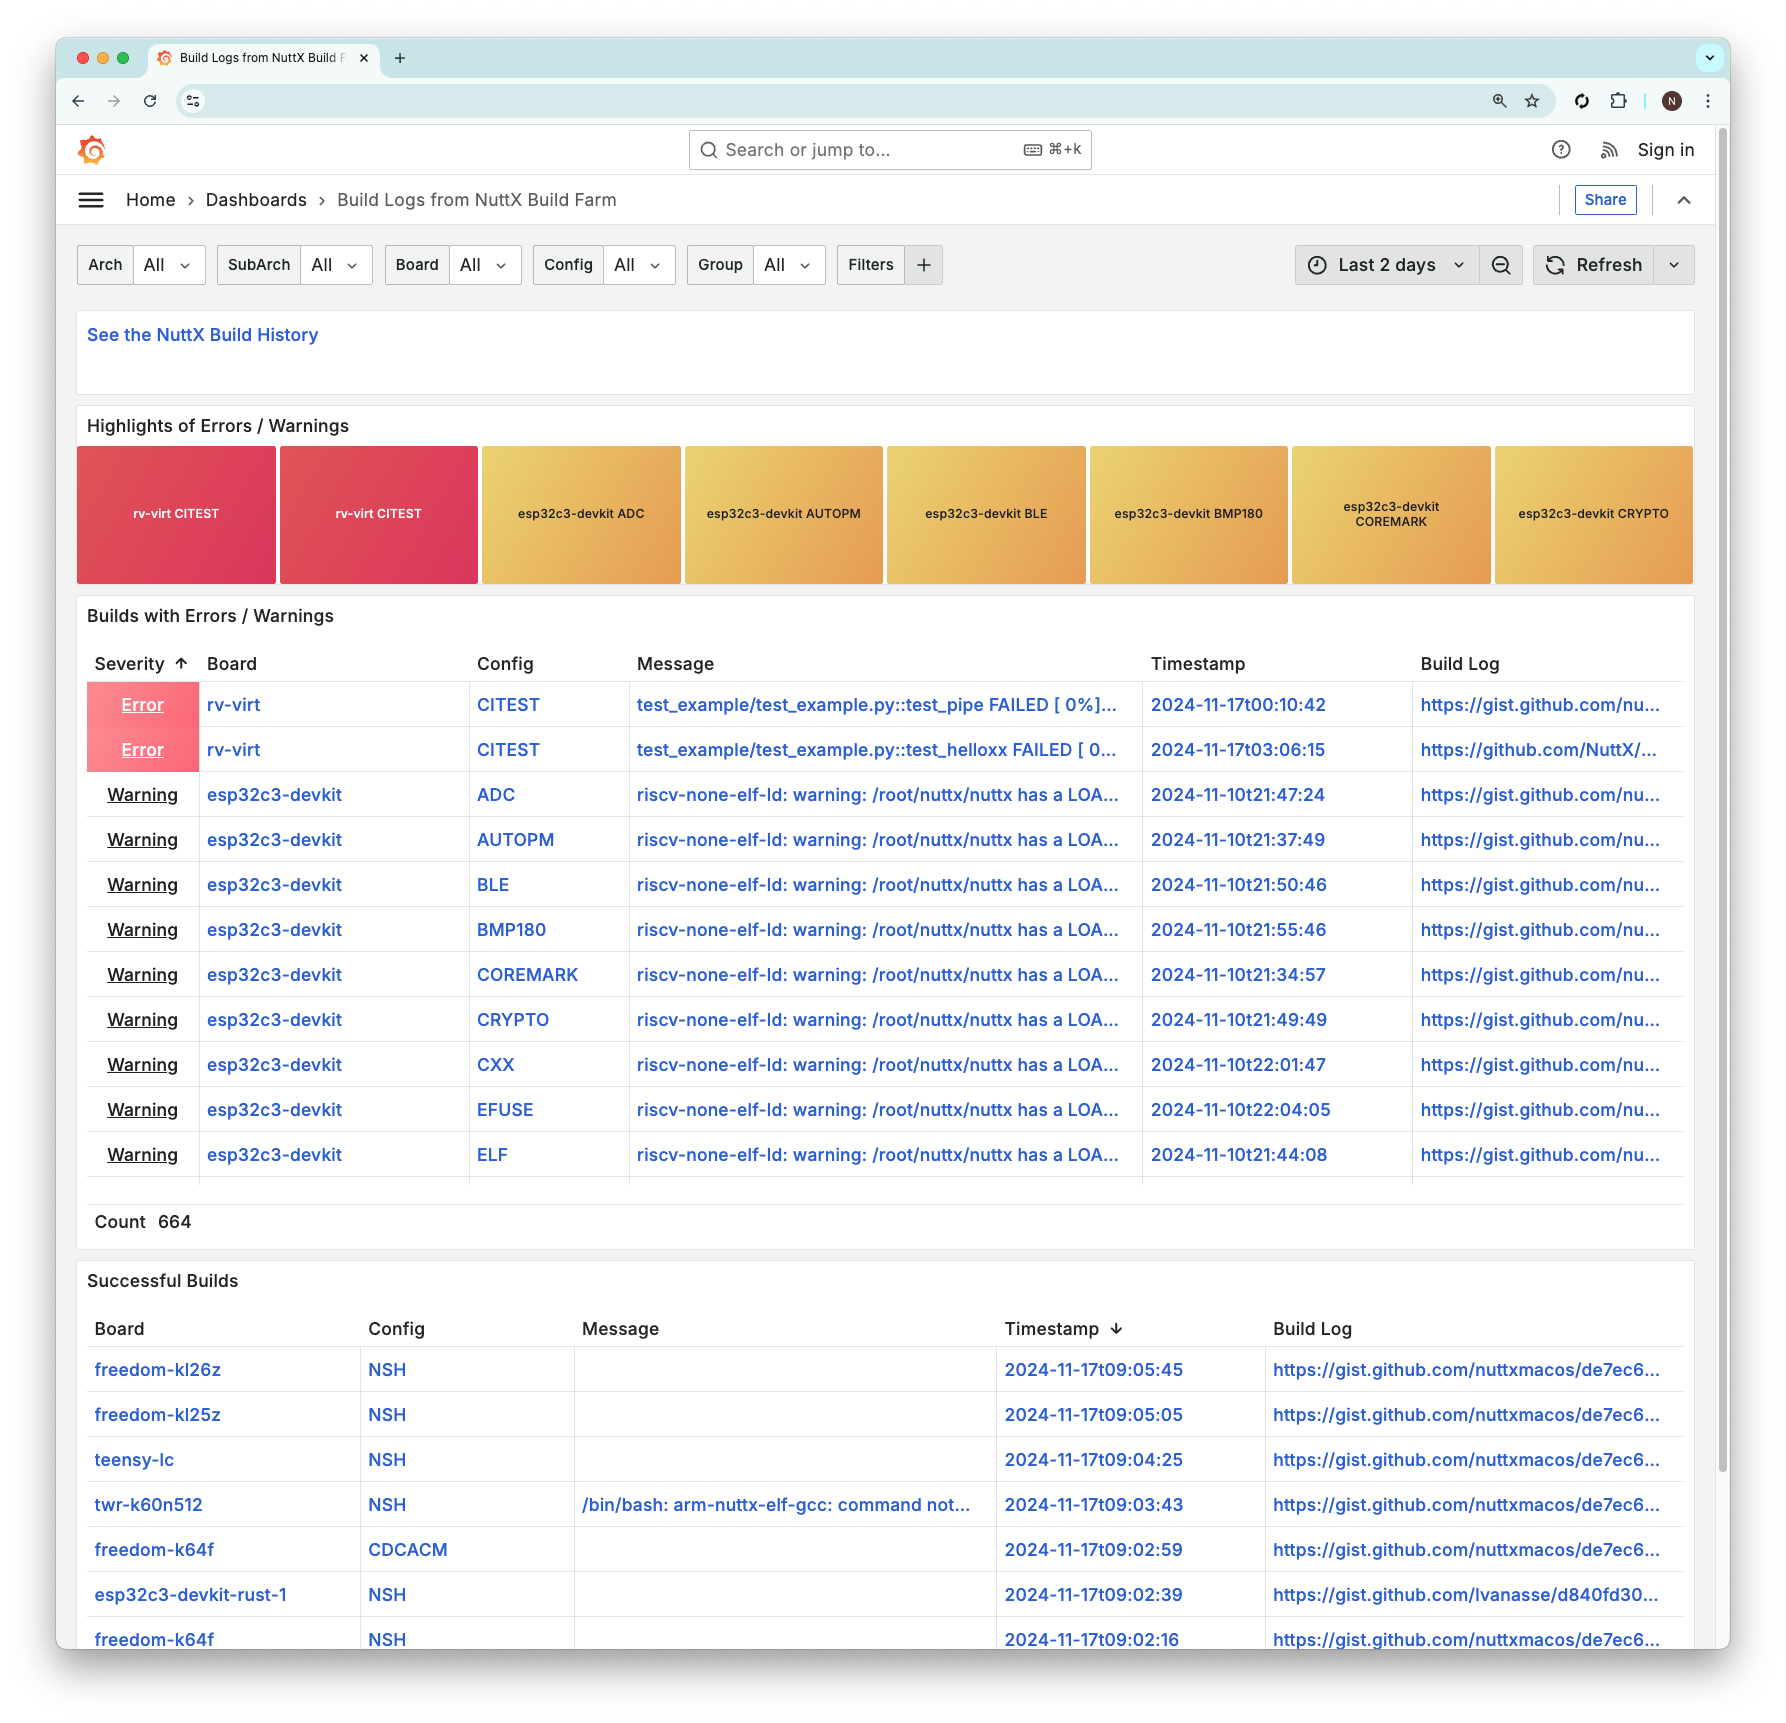View site information icon in address bar
This screenshot has height=1723, width=1786.
(193, 101)
